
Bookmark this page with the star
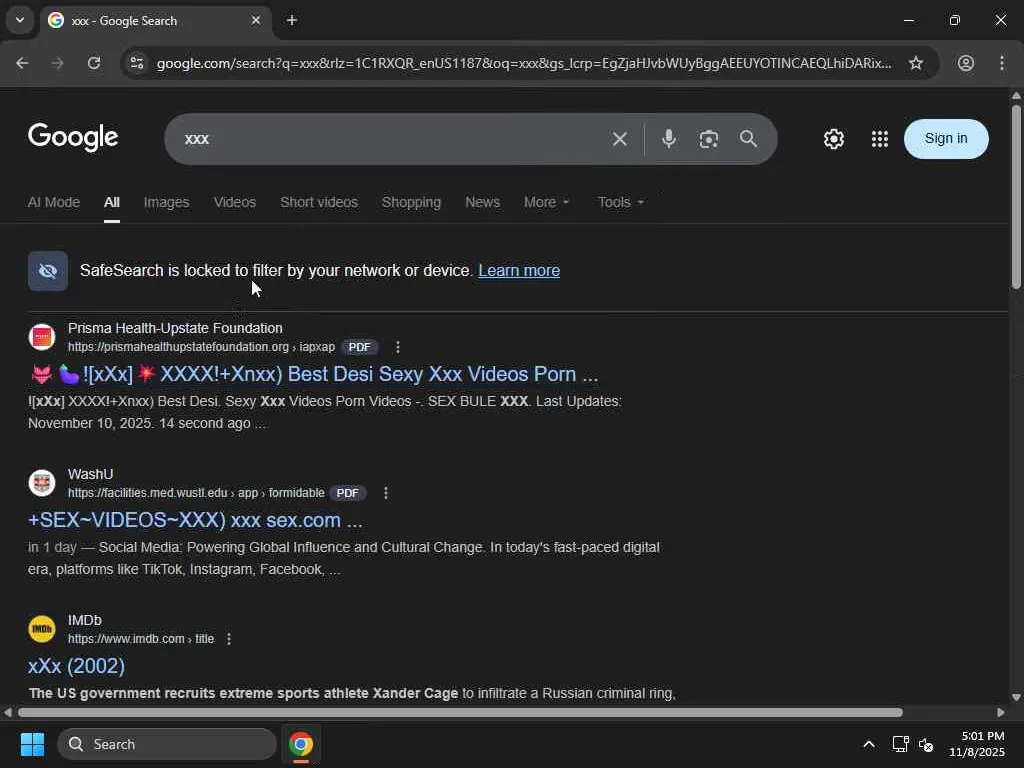[x=916, y=63]
